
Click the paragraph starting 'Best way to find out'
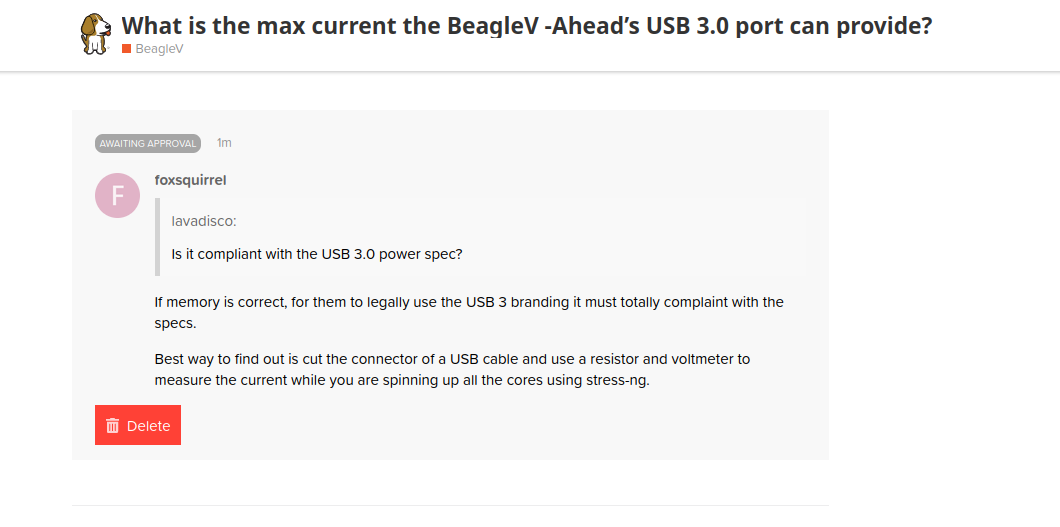(452, 370)
